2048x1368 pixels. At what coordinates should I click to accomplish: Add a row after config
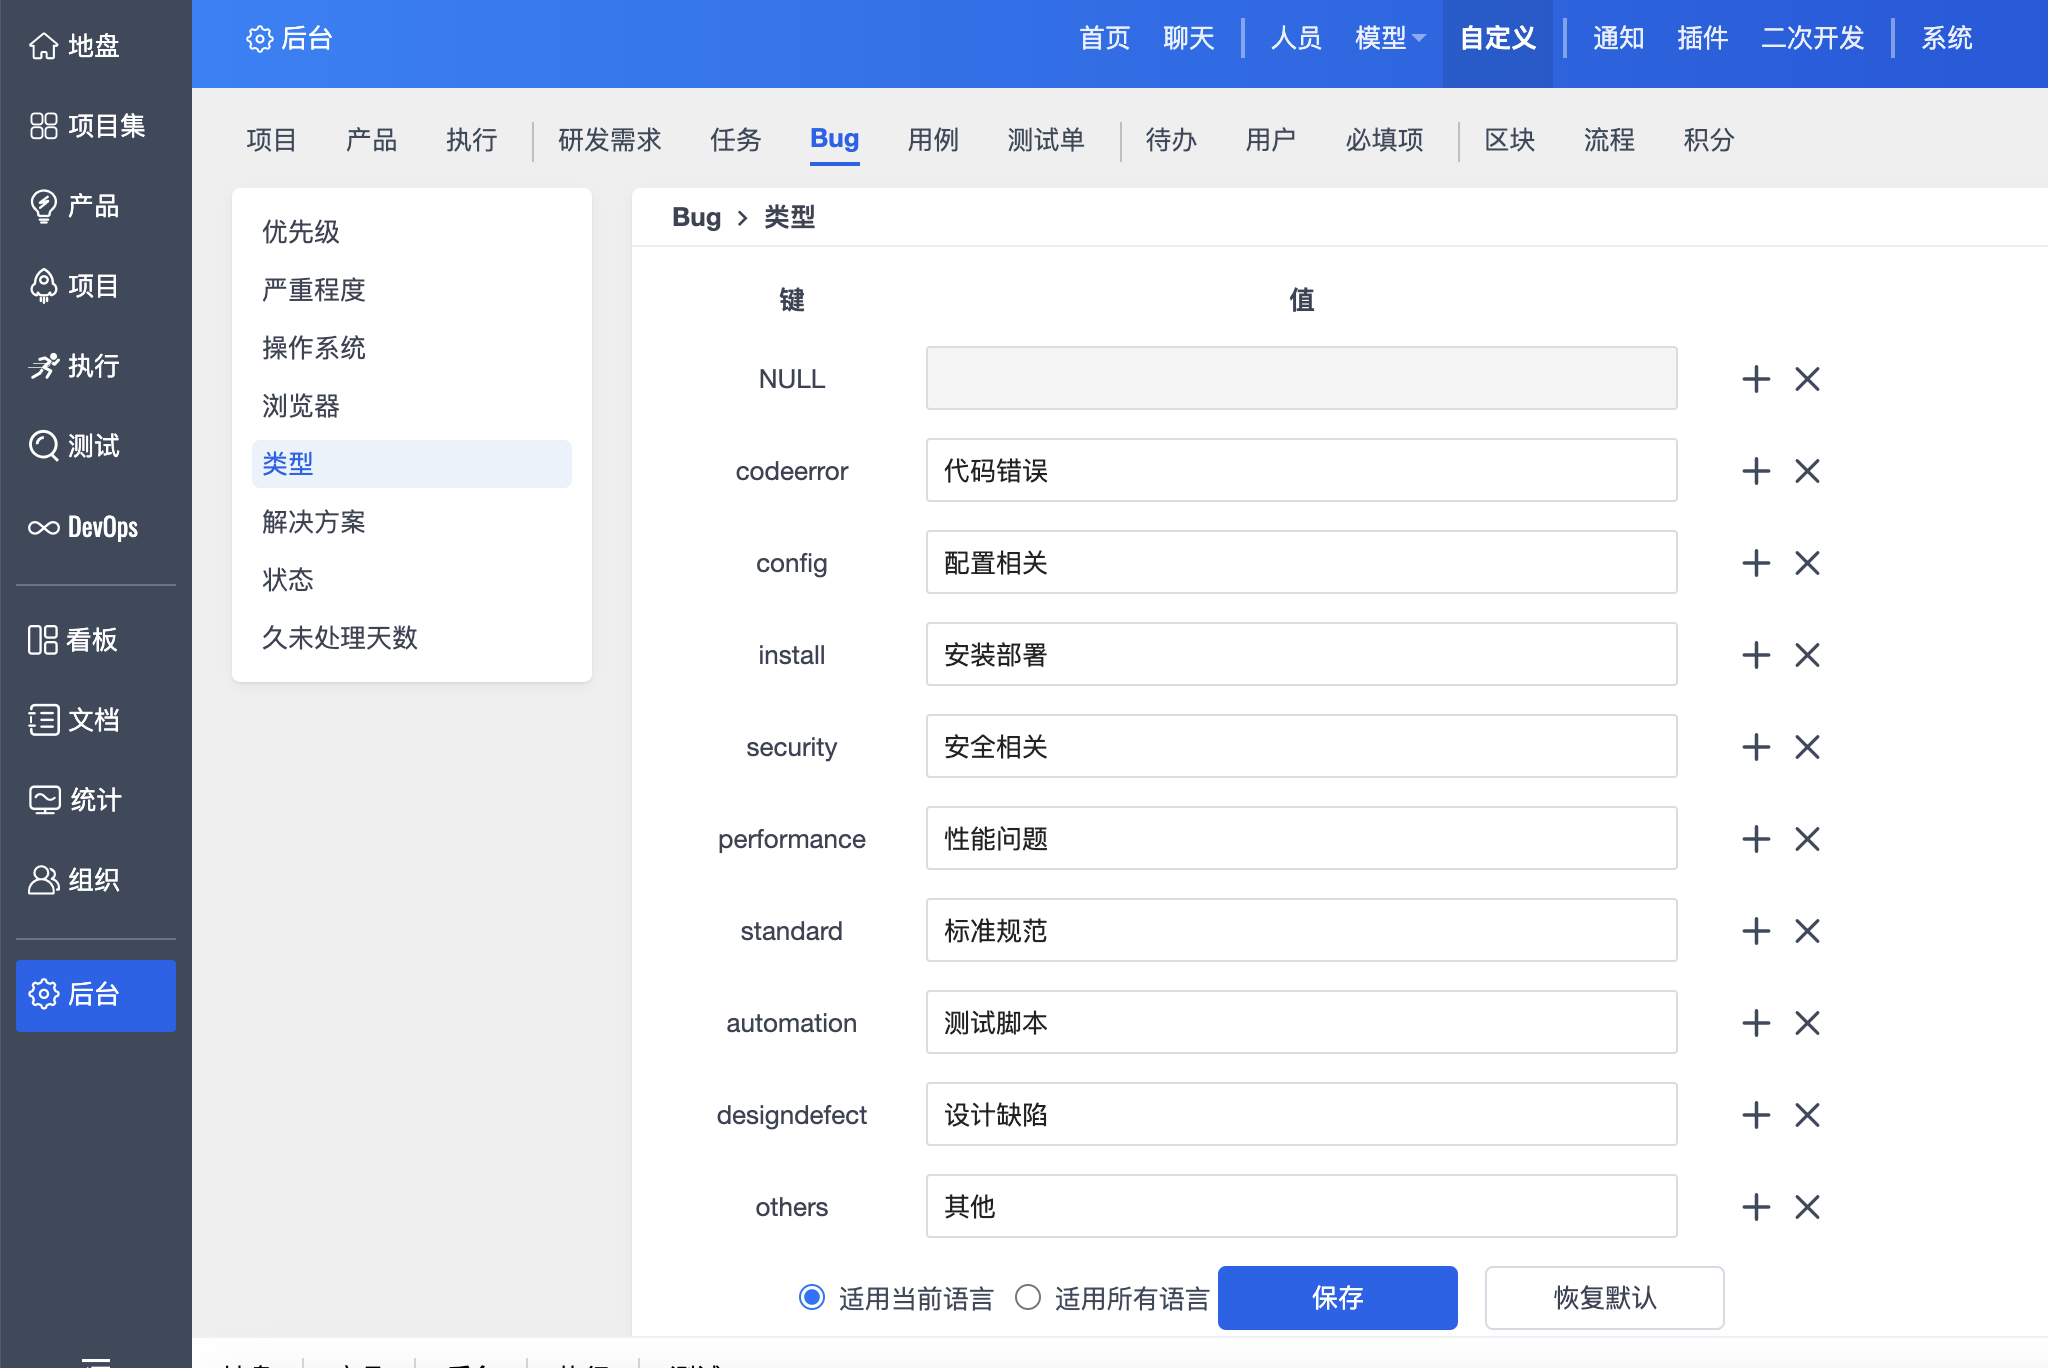(1756, 563)
